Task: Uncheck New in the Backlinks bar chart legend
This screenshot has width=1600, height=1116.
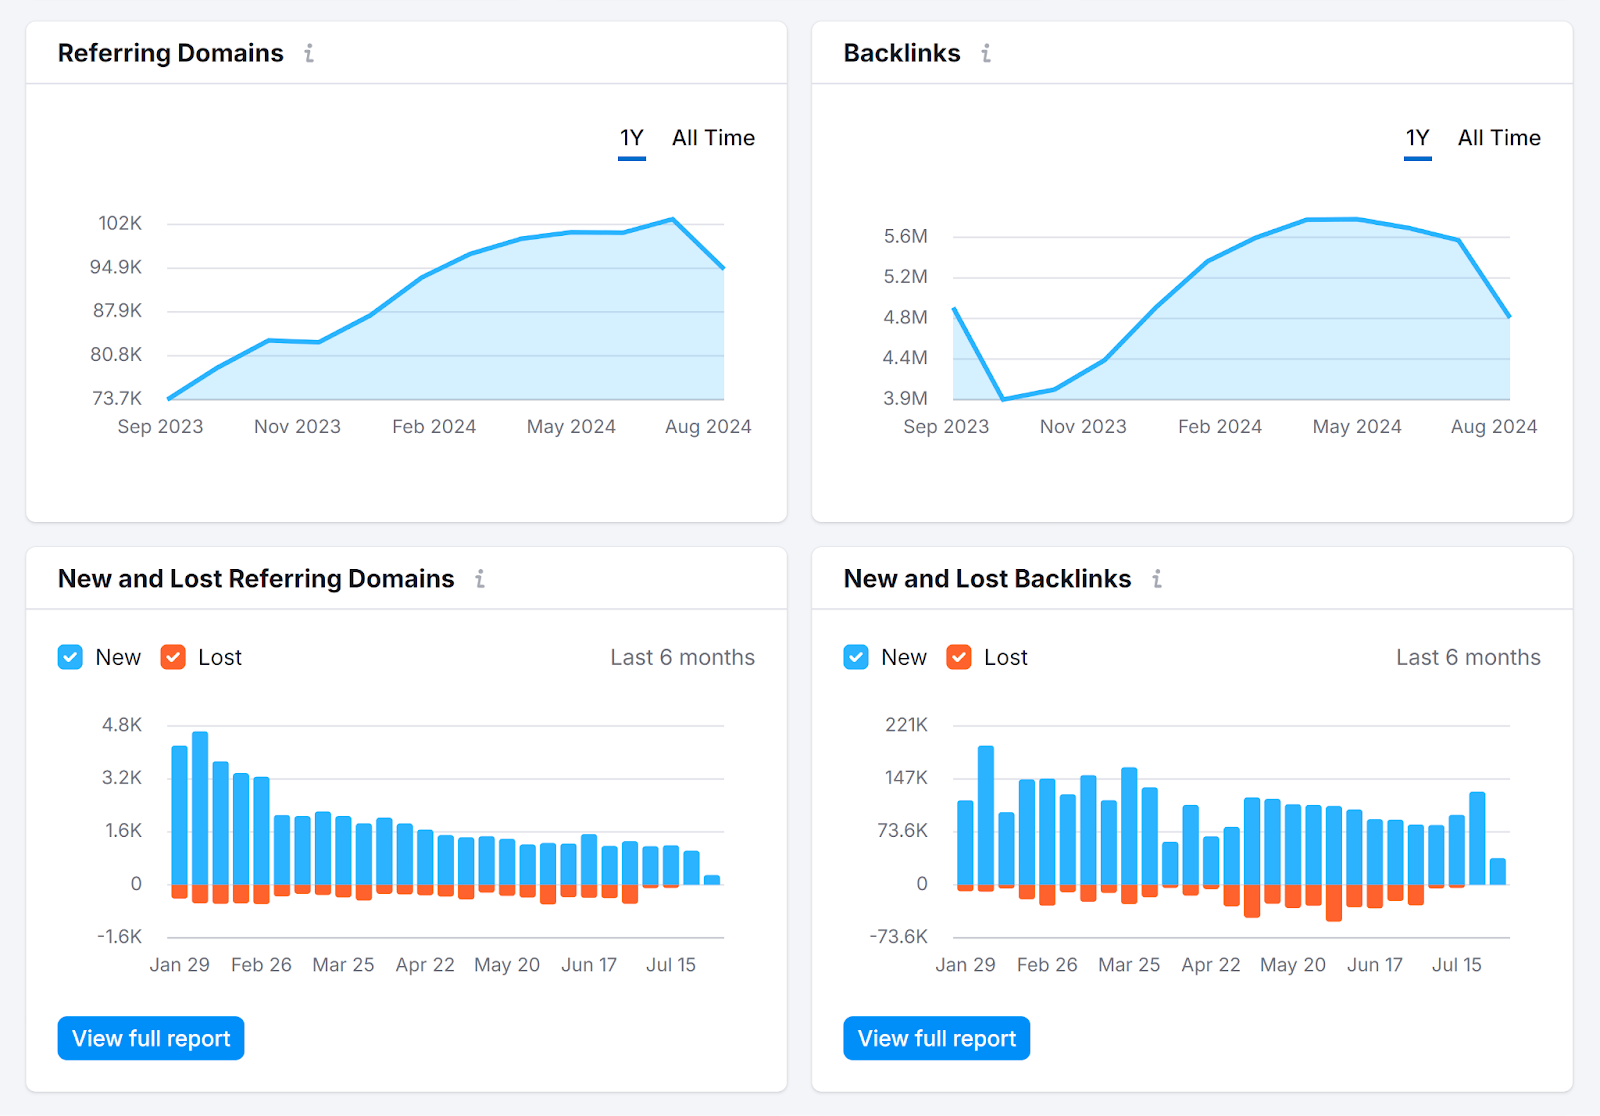Action: [856, 657]
